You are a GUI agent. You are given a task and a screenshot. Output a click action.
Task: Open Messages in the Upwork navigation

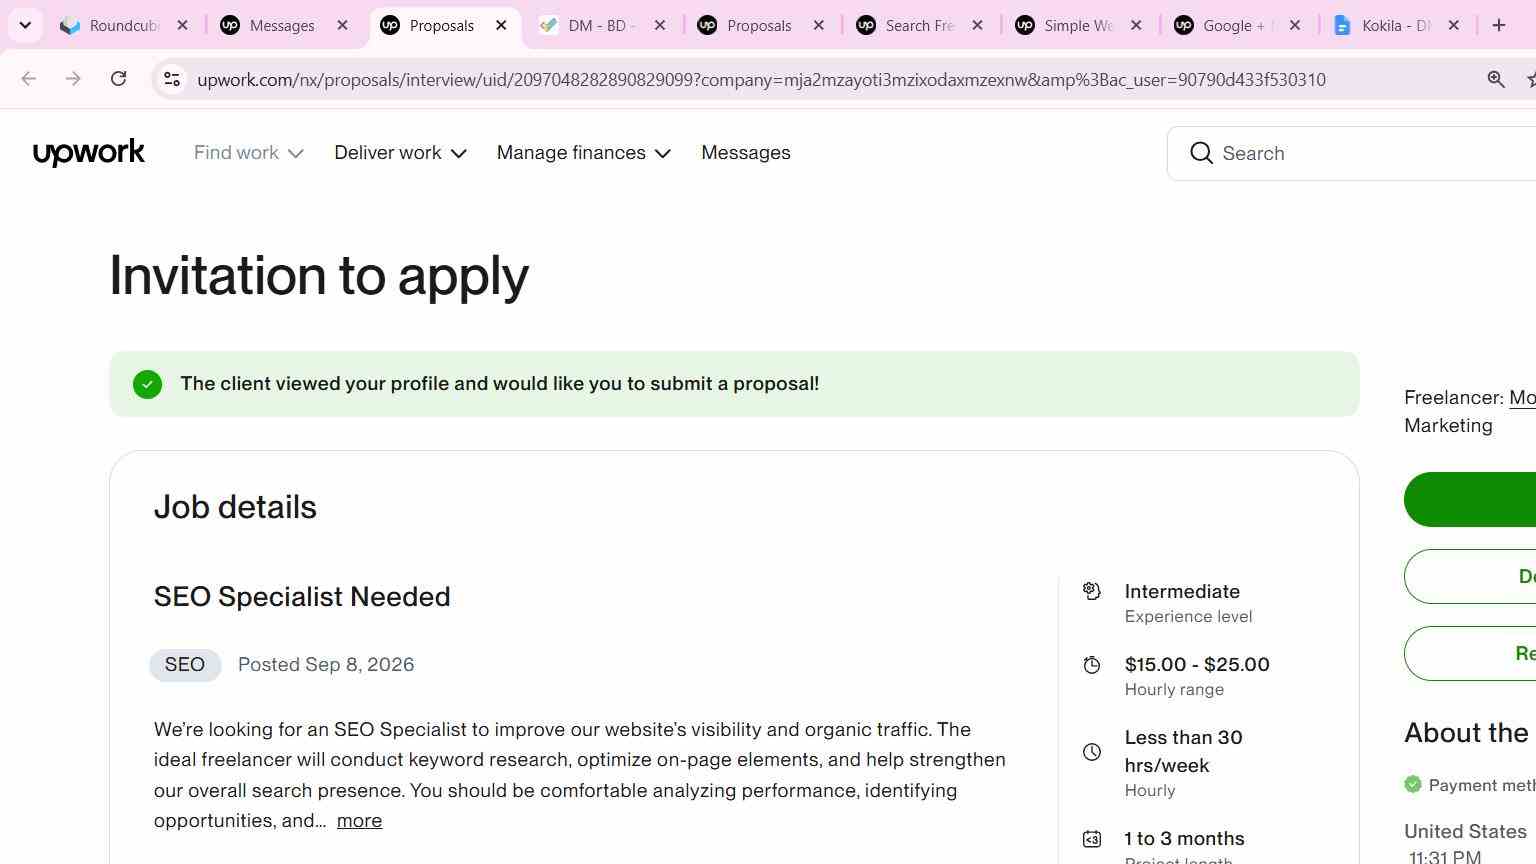coord(746,153)
